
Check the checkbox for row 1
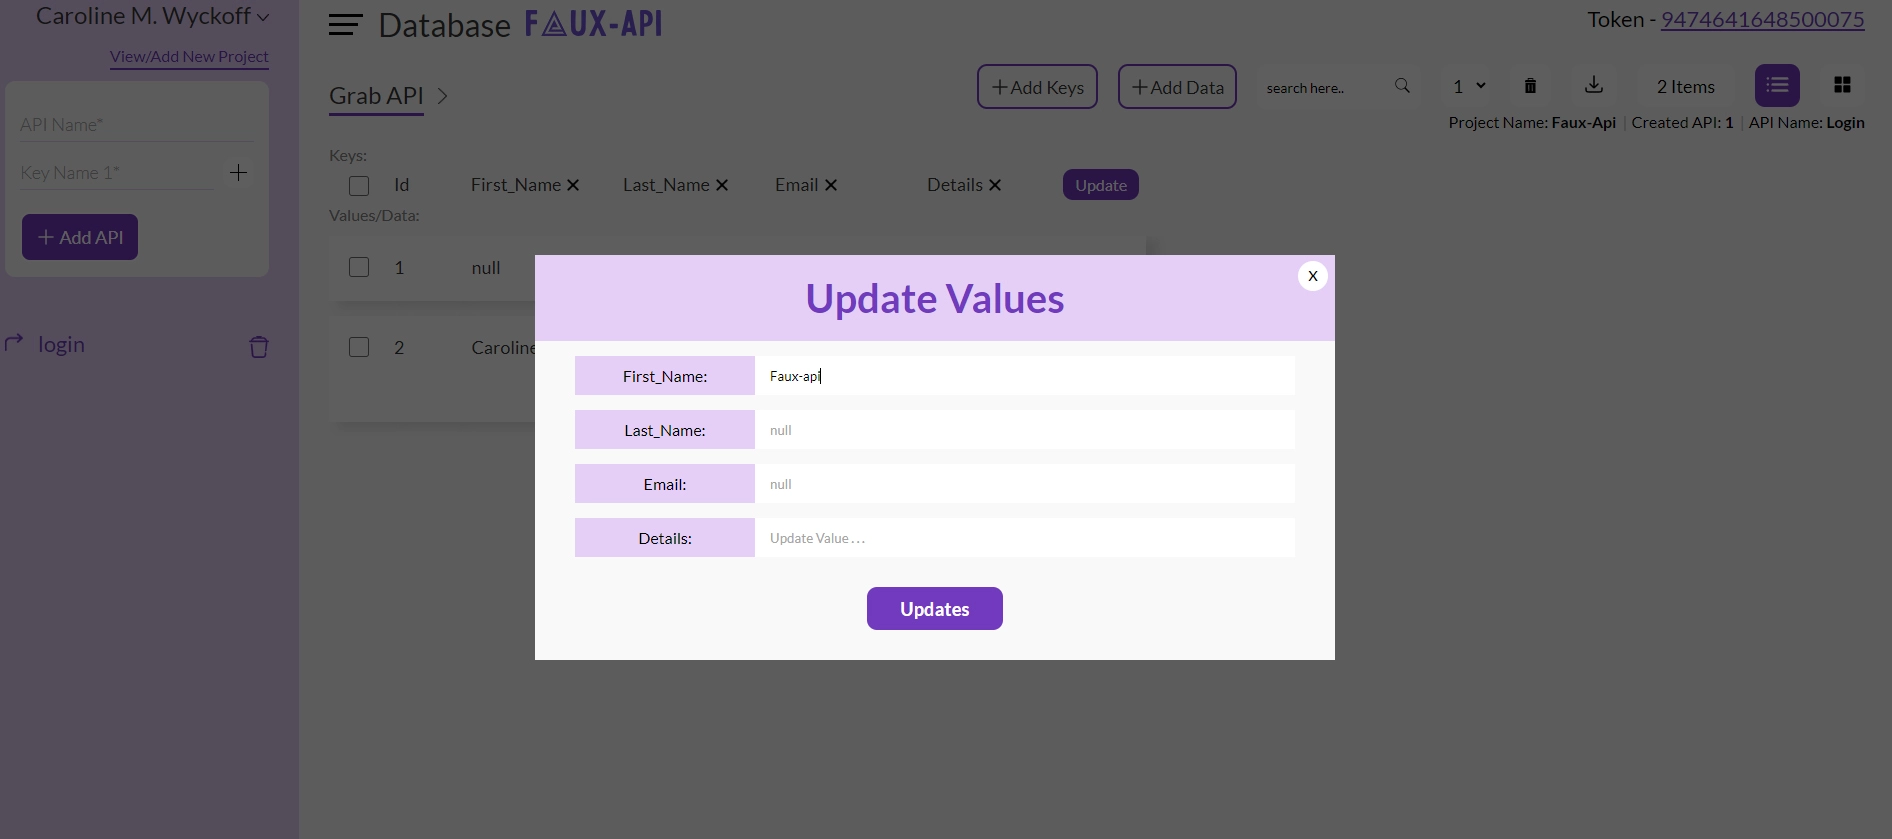359,267
